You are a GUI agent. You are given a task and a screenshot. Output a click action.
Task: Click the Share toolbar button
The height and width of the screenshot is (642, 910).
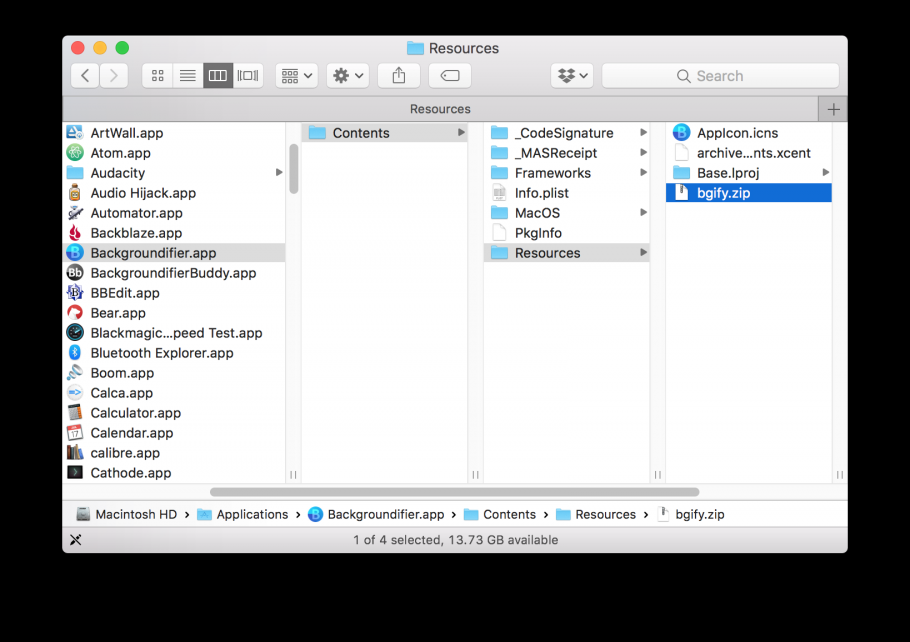click(399, 75)
